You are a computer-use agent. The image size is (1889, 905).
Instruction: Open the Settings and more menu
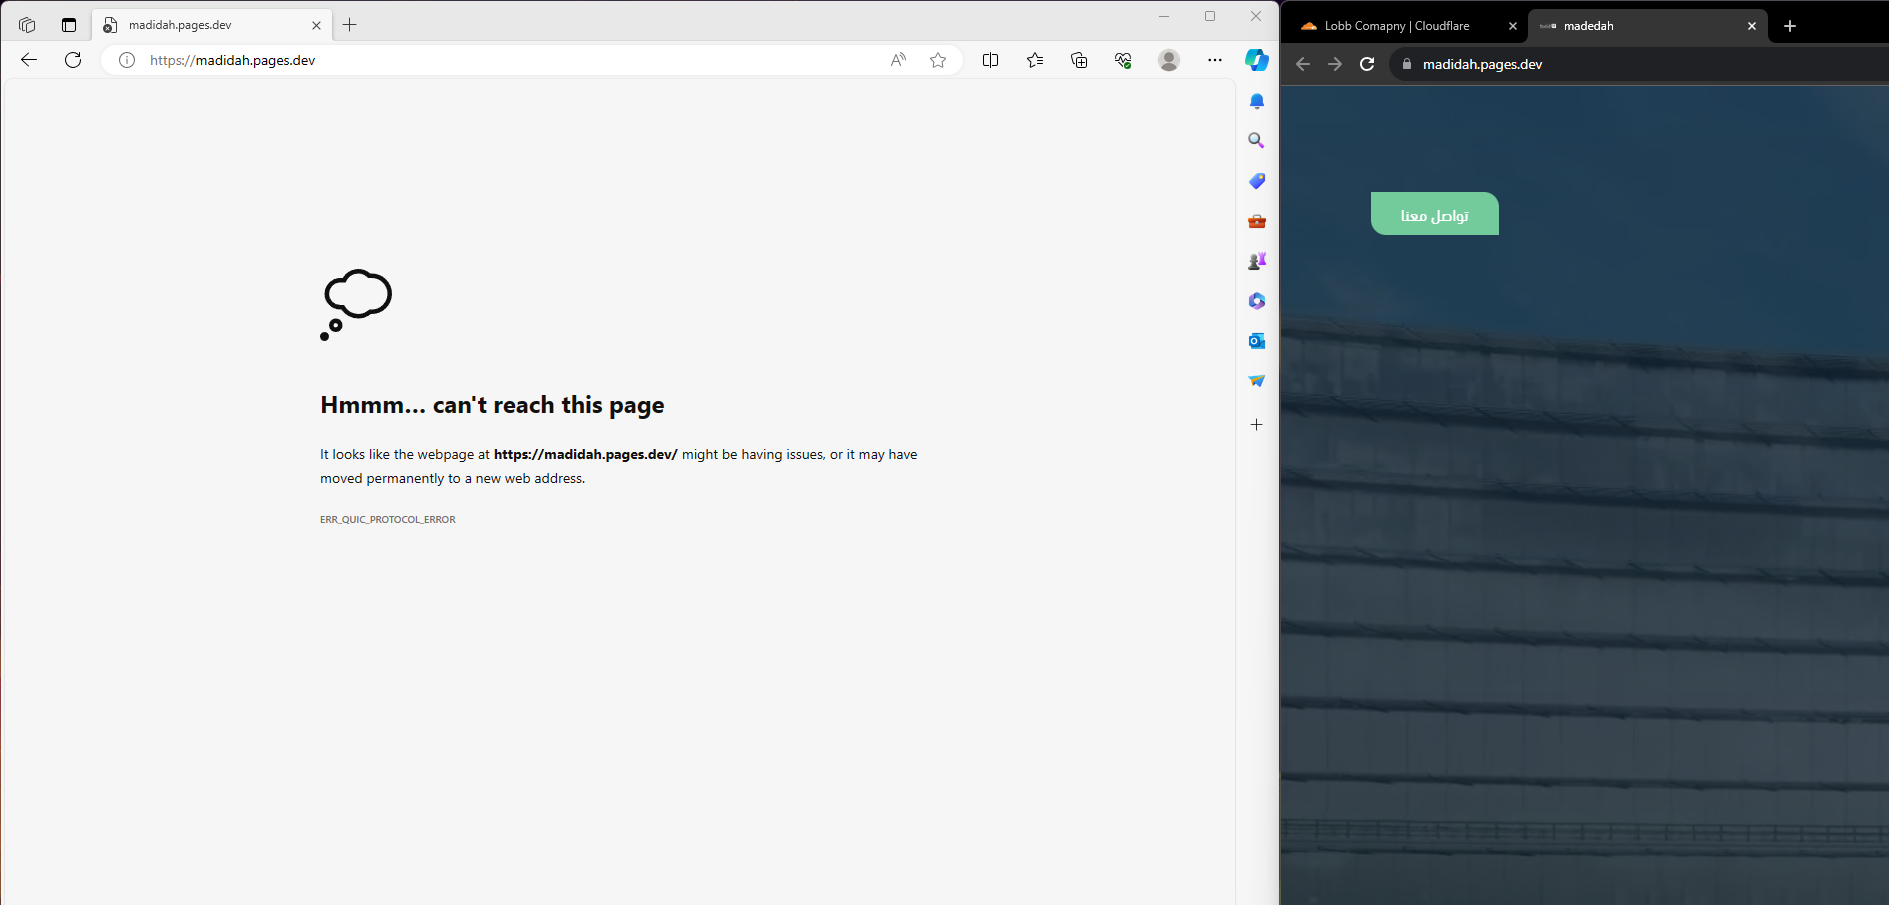[x=1215, y=60]
